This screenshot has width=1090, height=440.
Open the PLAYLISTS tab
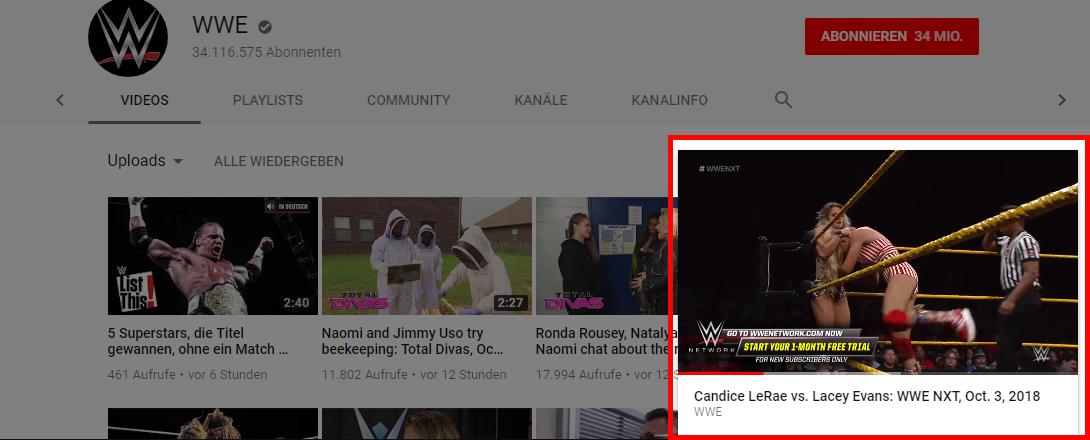click(267, 100)
